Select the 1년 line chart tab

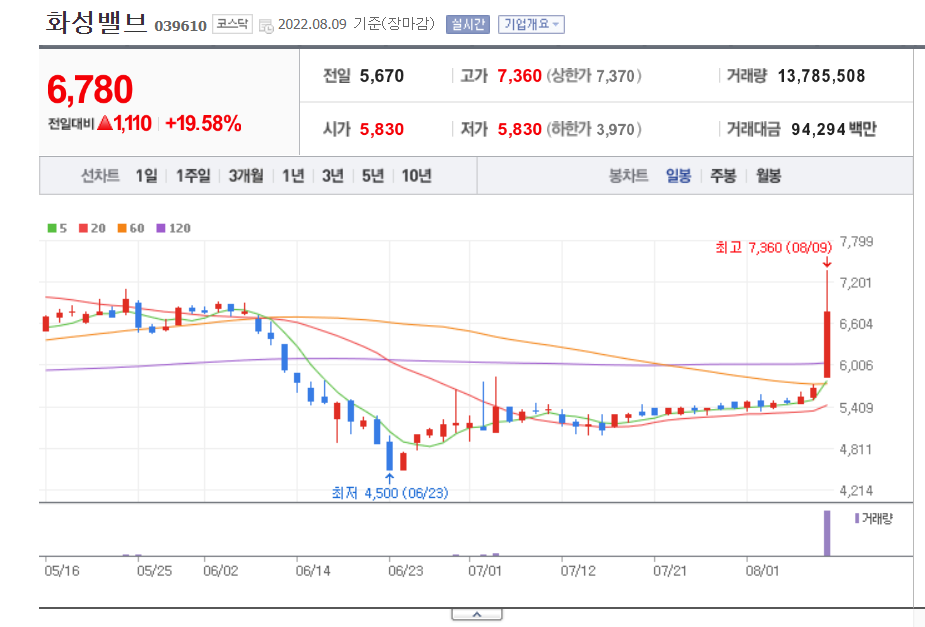[293, 176]
